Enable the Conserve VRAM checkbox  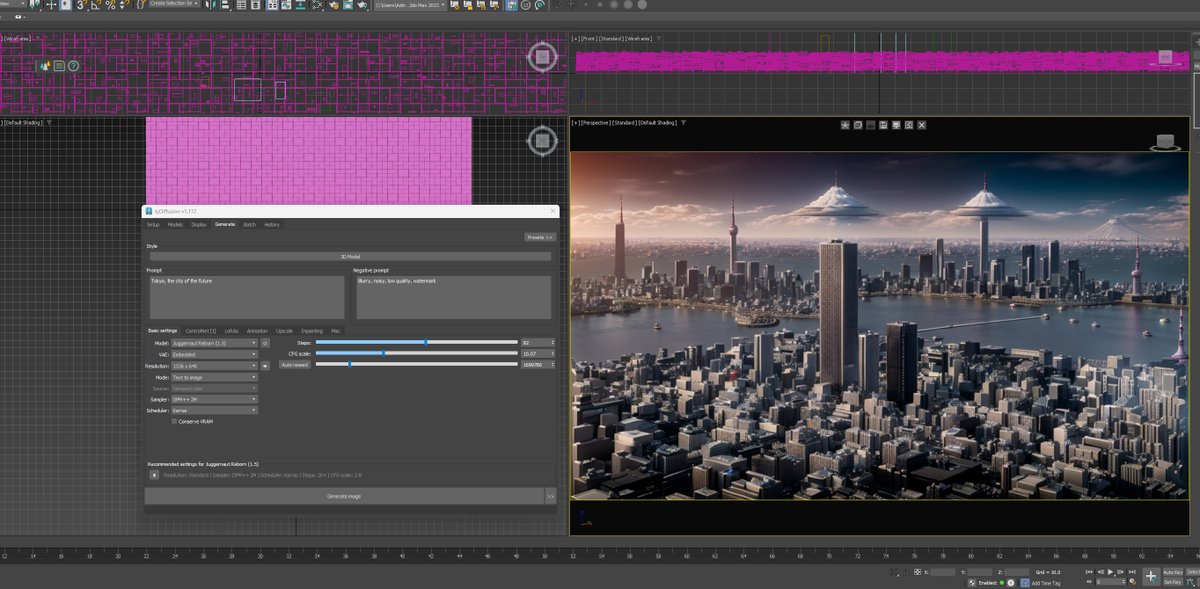[172, 421]
